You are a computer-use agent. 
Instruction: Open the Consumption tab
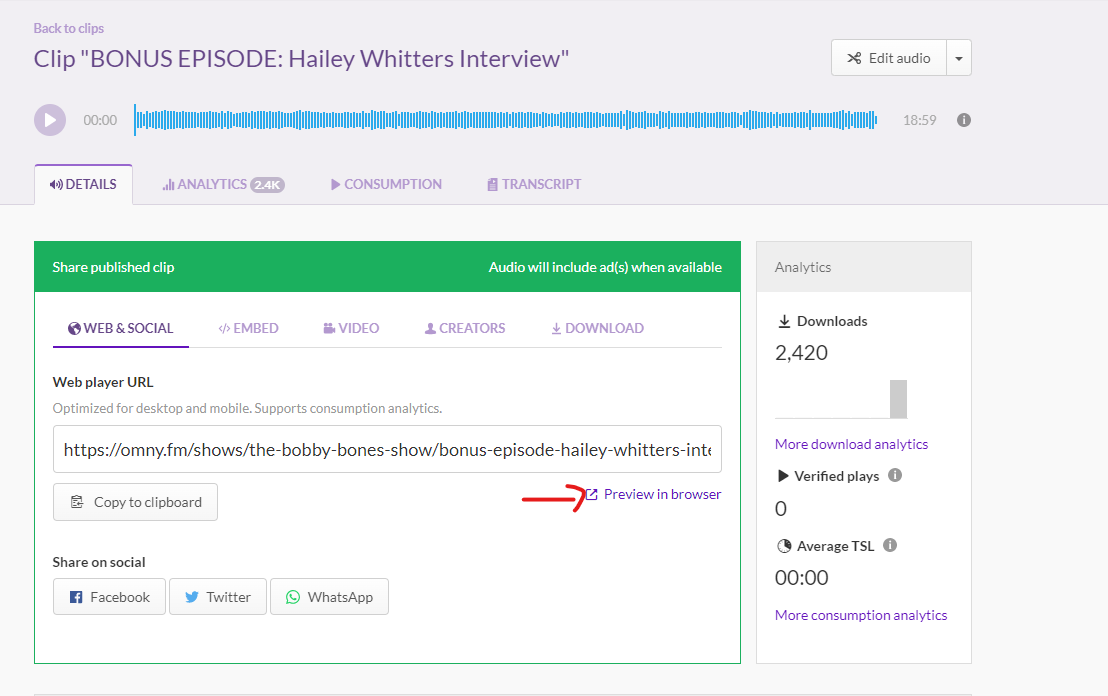click(386, 184)
